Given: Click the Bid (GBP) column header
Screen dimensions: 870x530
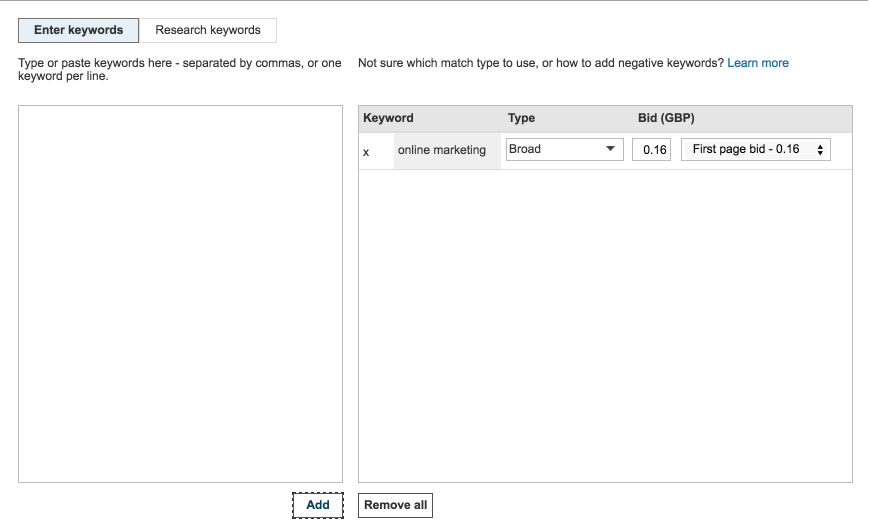Looking at the screenshot, I should 666,118.
